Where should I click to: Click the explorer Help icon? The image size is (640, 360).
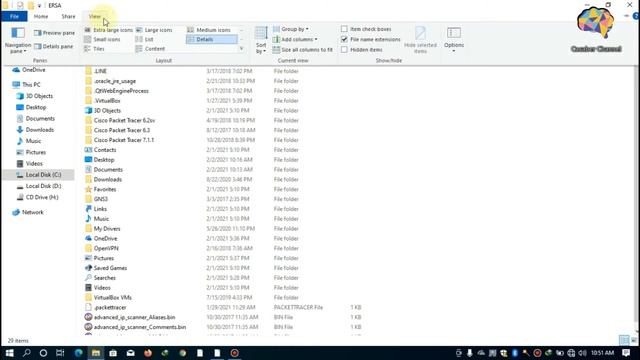(636, 16)
